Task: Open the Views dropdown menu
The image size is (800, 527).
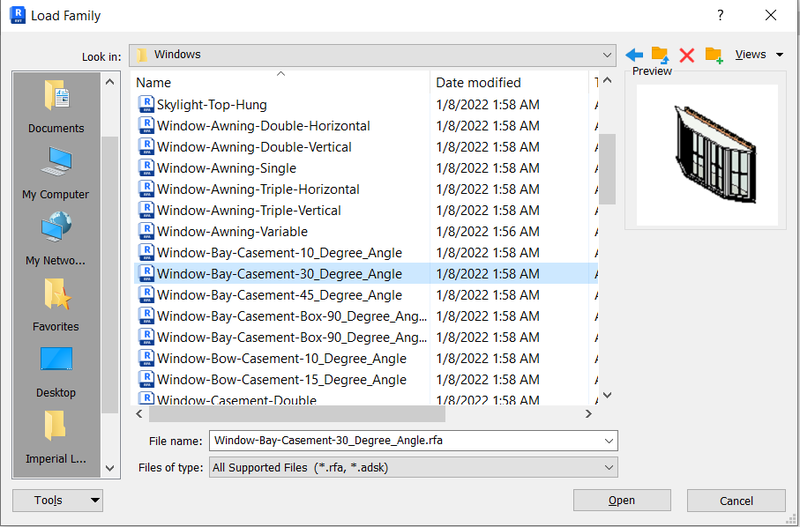Action: (759, 55)
